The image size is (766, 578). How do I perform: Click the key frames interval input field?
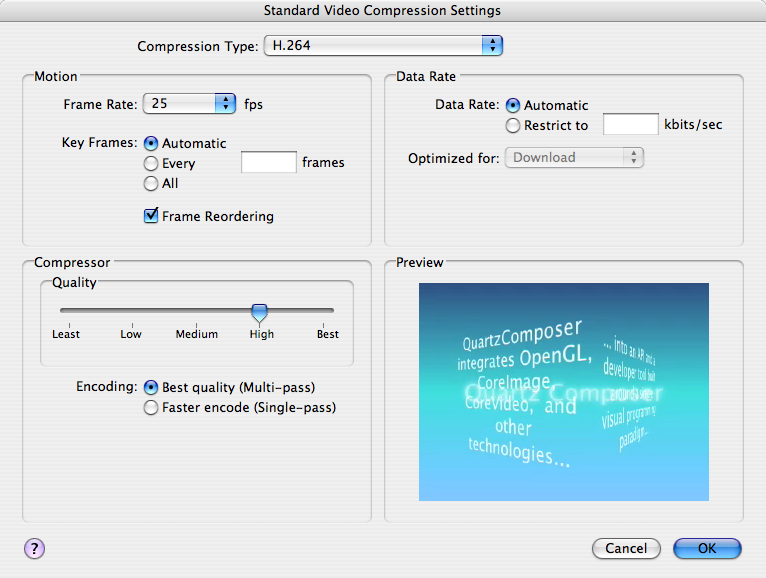point(269,162)
